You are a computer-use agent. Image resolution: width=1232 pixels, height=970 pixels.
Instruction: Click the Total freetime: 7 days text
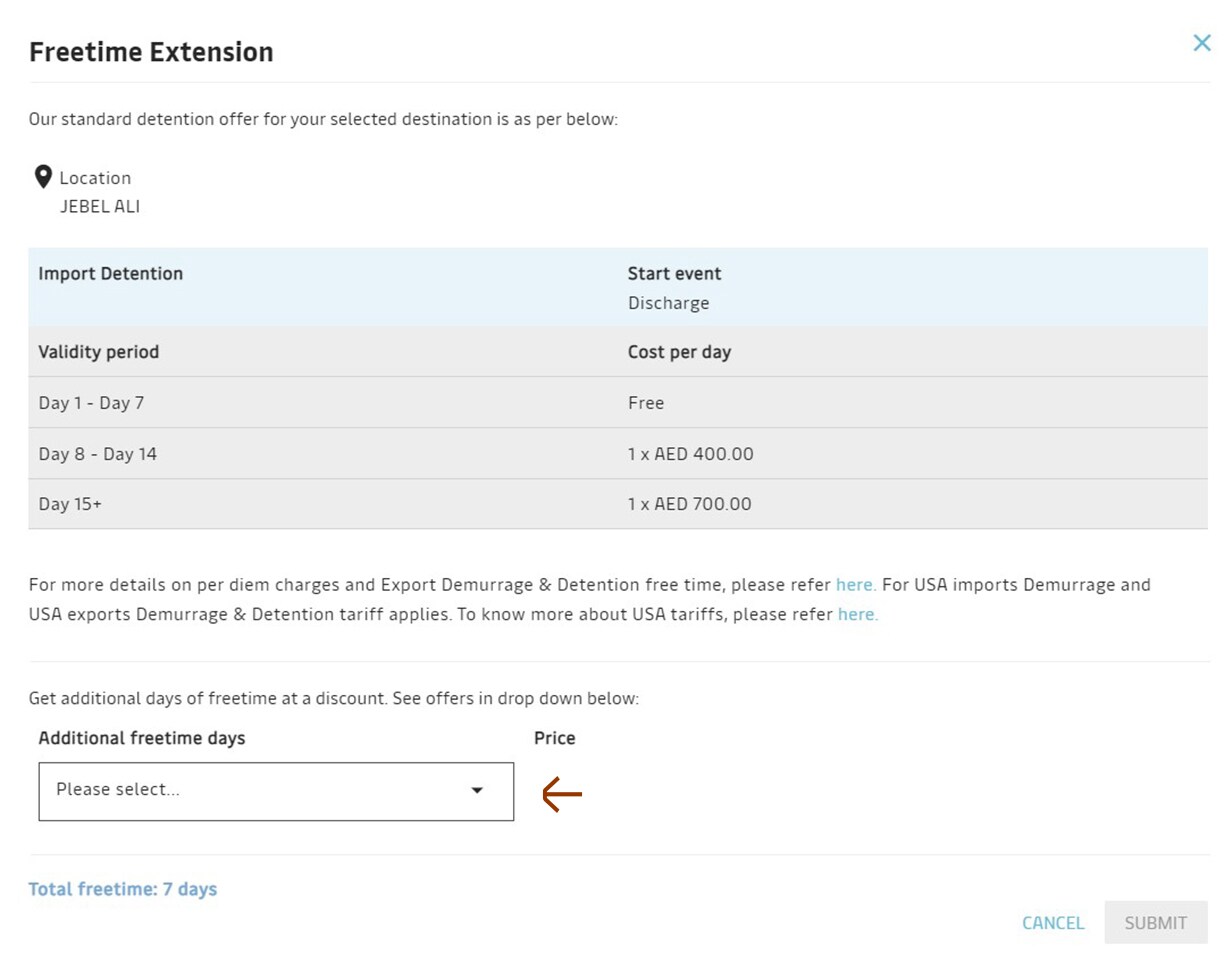(122, 889)
